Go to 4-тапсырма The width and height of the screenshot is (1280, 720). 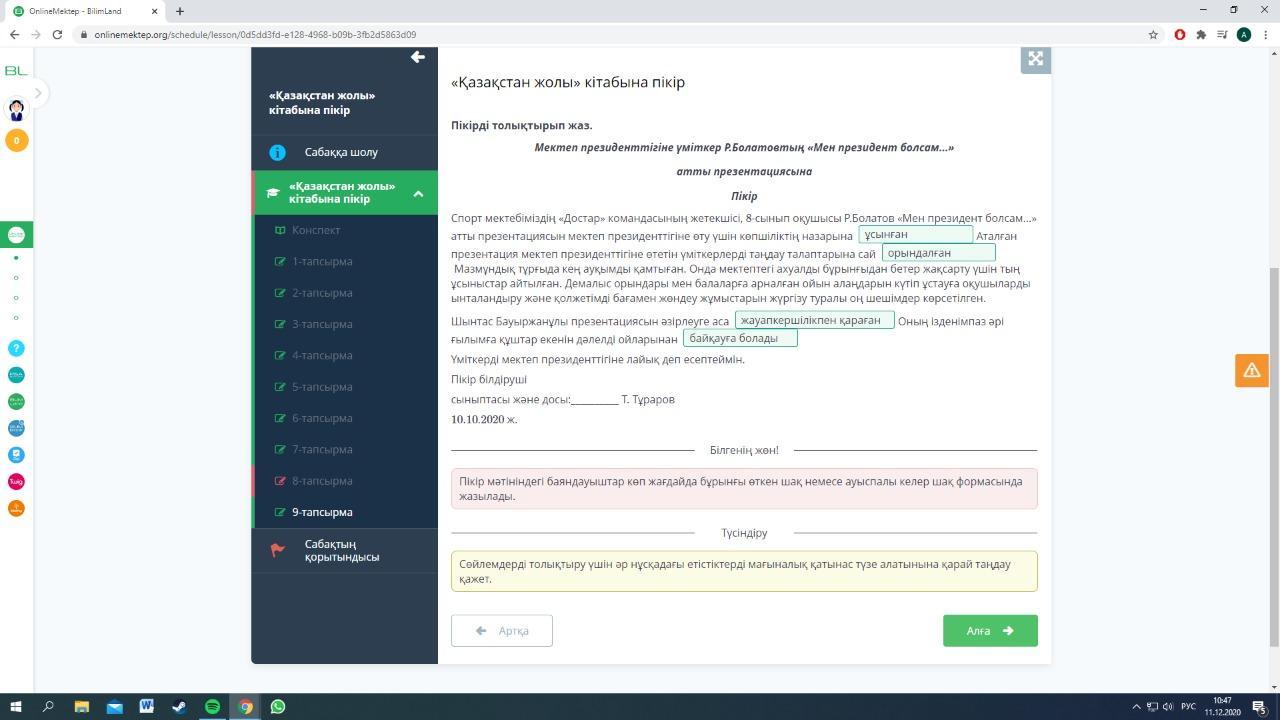point(345,356)
